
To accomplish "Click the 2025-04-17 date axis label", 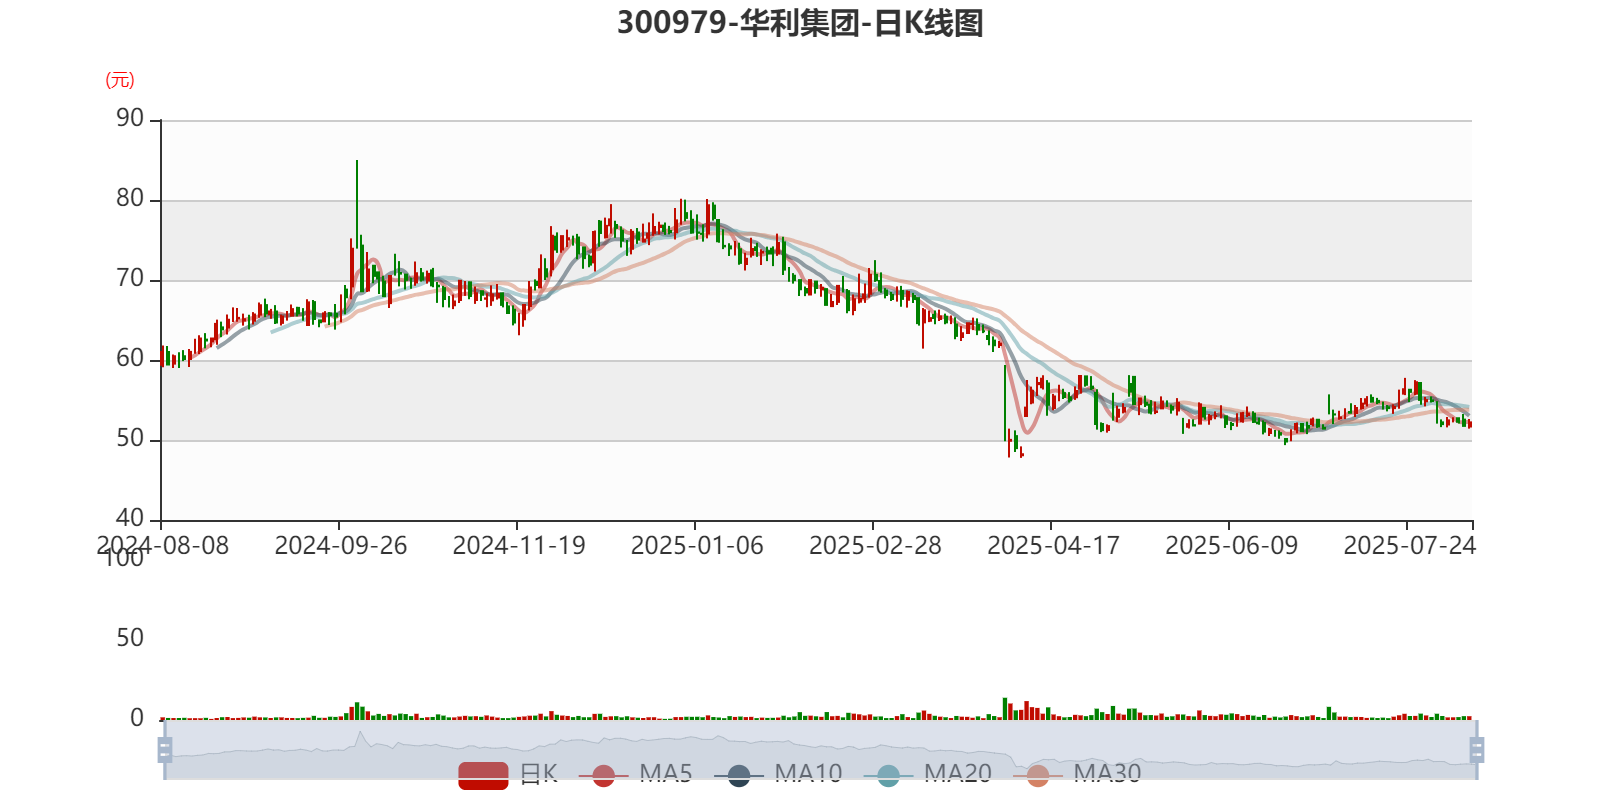I will coord(1053,546).
